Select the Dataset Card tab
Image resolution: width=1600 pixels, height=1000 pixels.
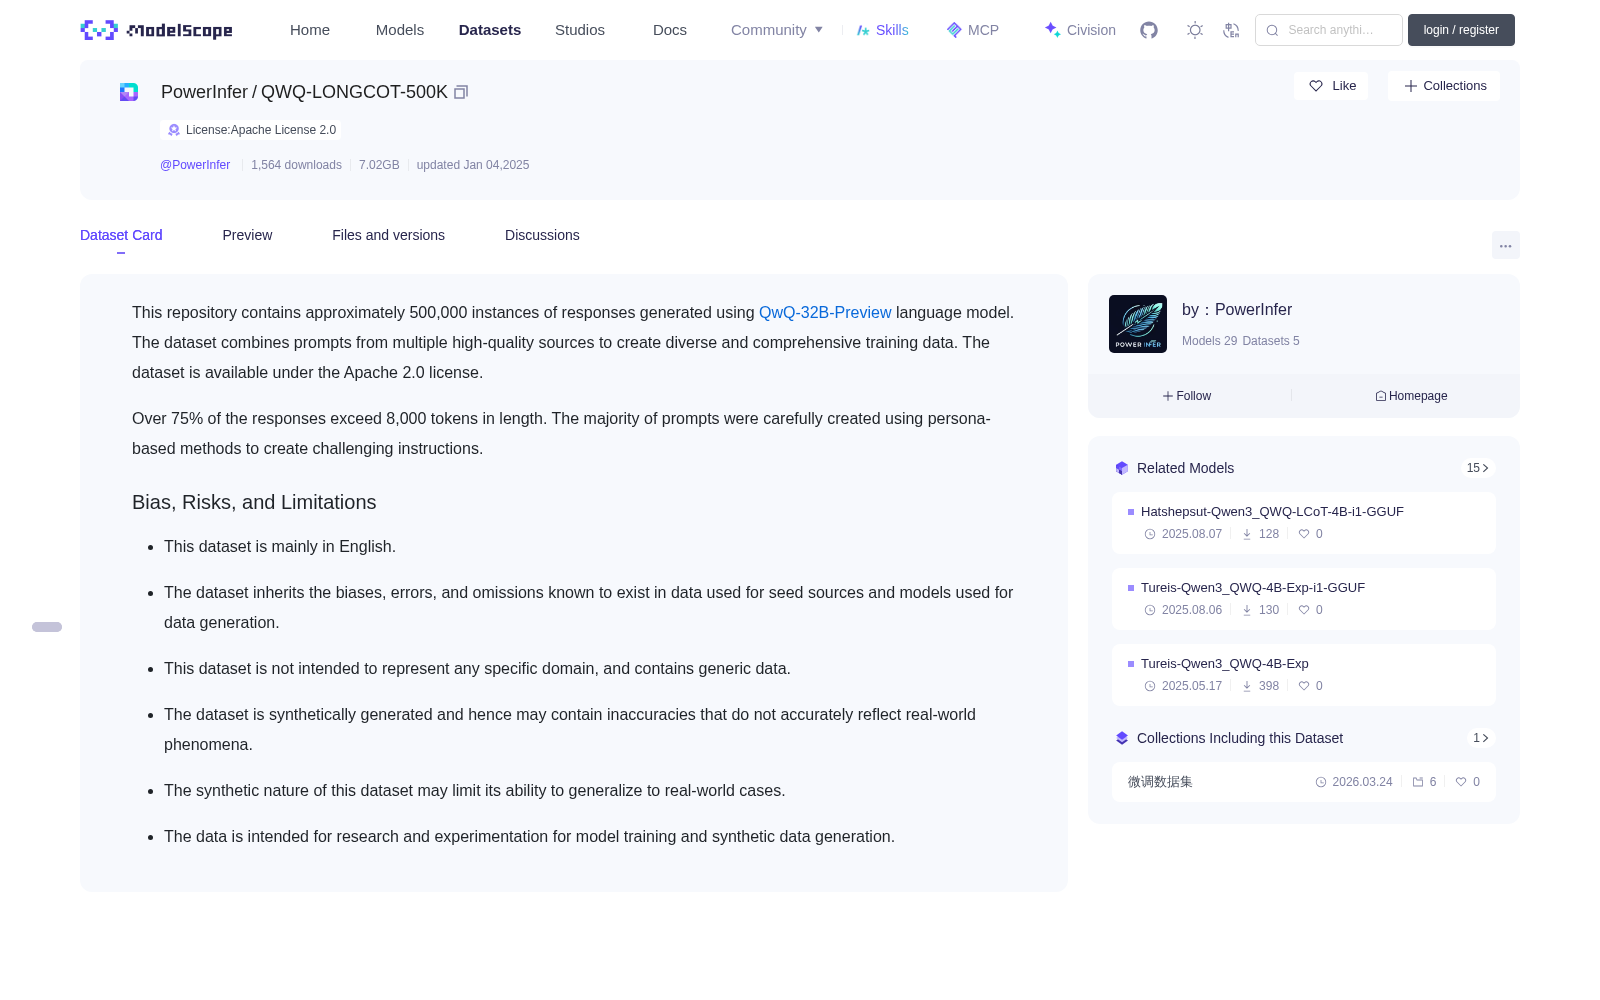coord(121,235)
